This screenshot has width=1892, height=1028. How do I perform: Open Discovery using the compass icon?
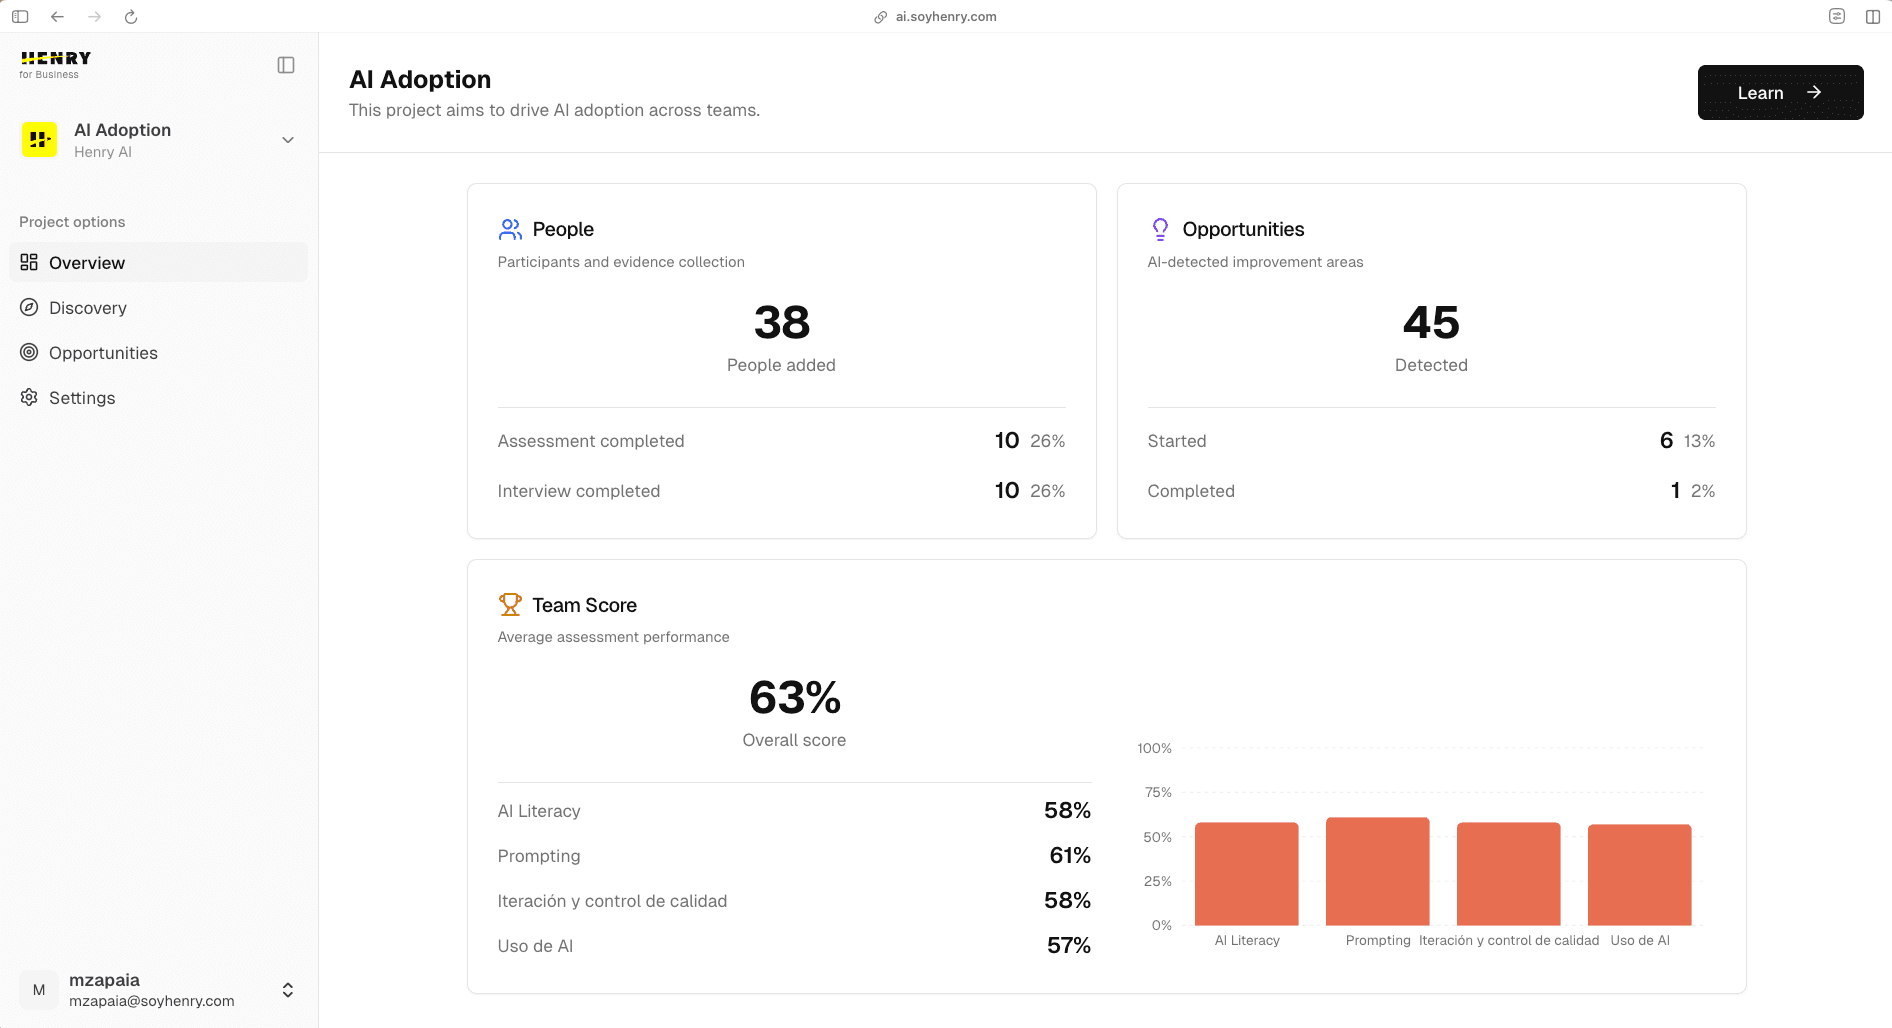[x=29, y=307]
